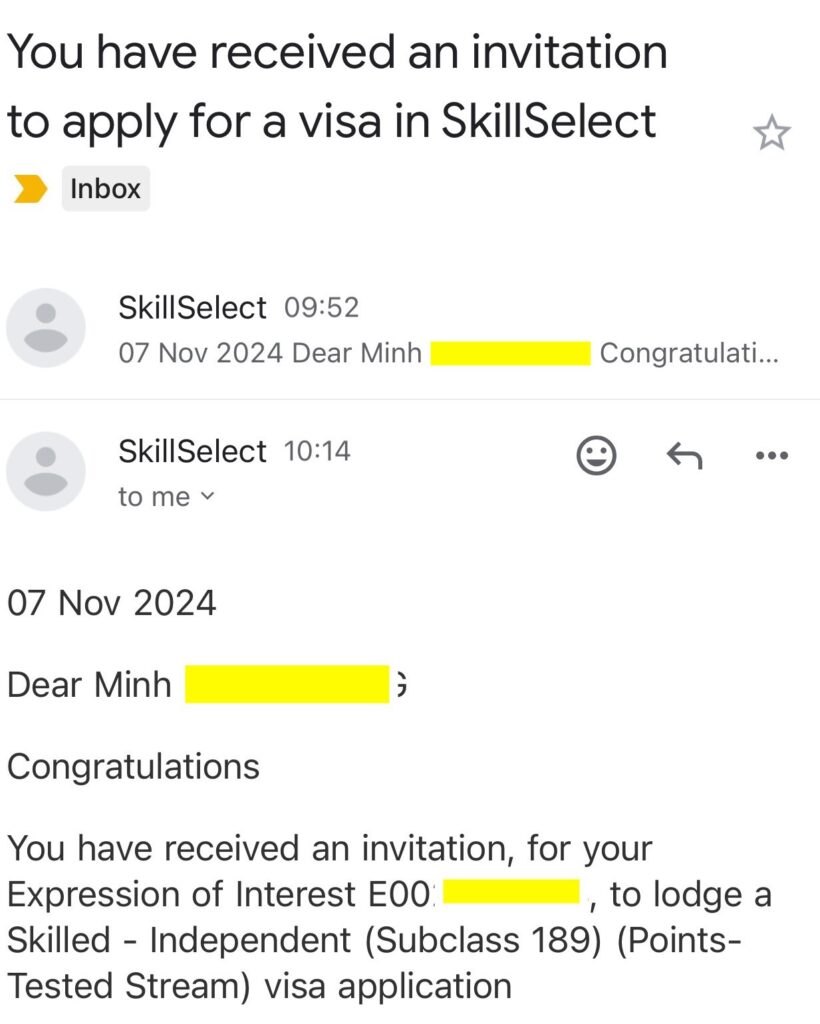Tap SkillSelect sender name at 09:52
The image size is (820, 1024).
tap(192, 307)
